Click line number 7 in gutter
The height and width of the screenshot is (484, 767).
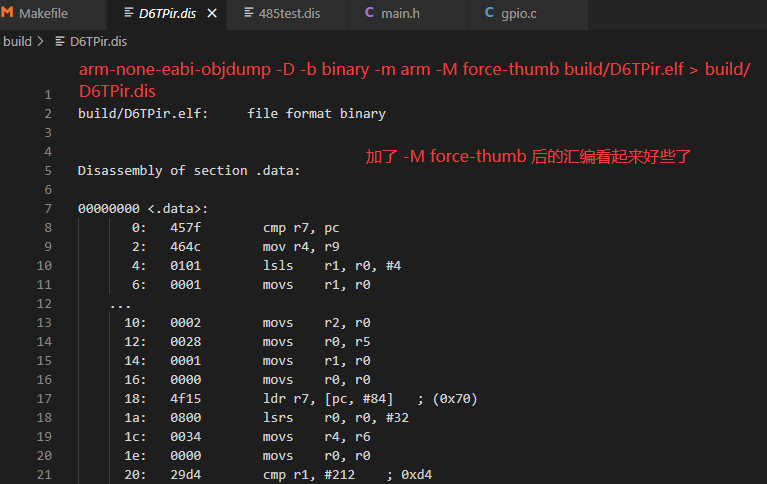pyautogui.click(x=48, y=209)
